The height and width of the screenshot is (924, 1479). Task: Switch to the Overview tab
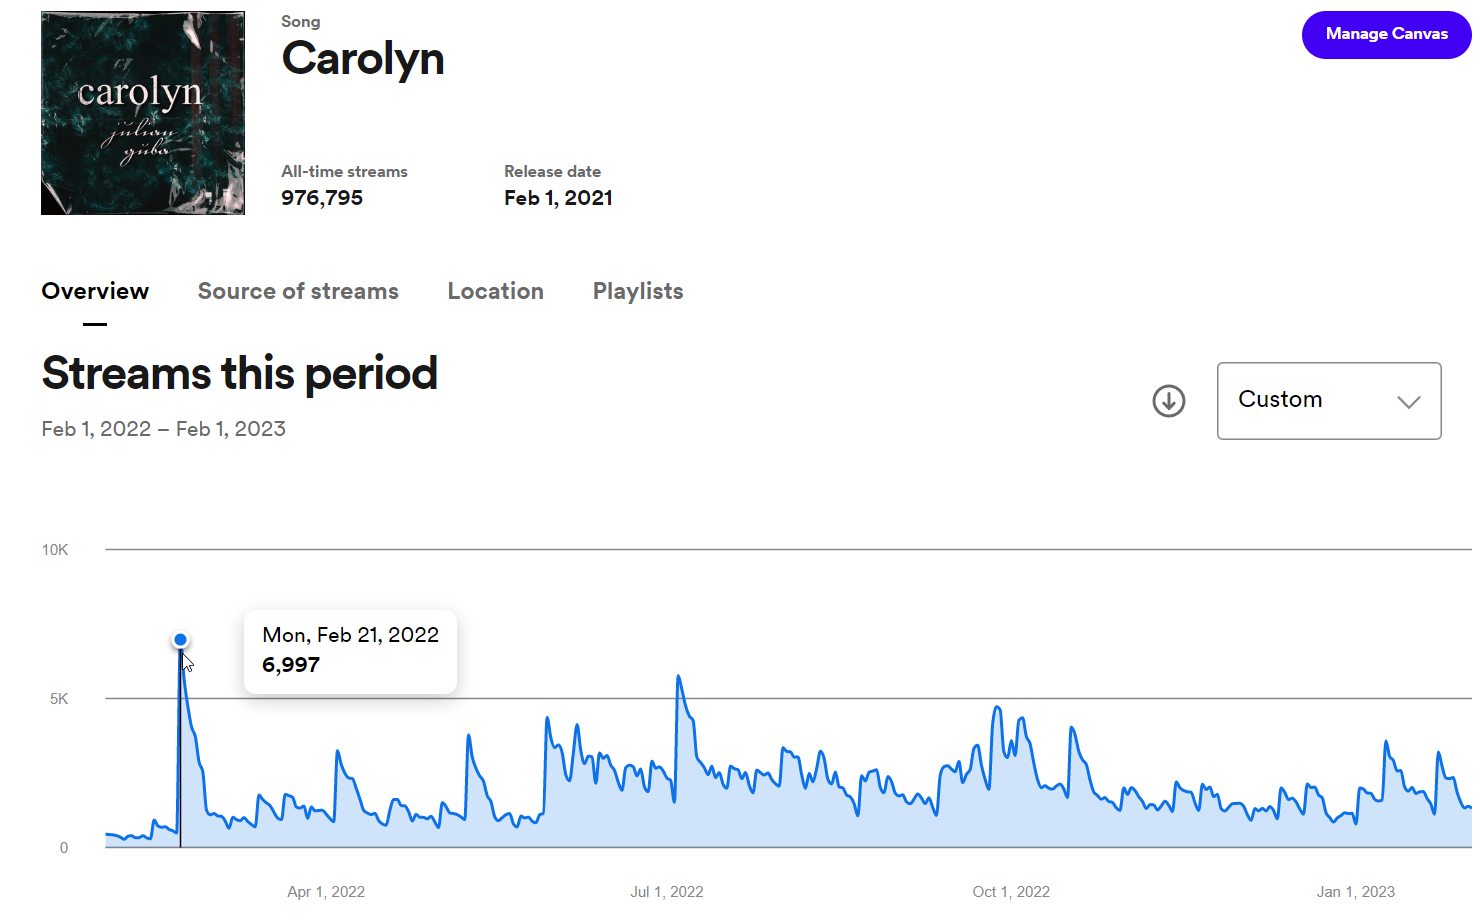point(95,291)
